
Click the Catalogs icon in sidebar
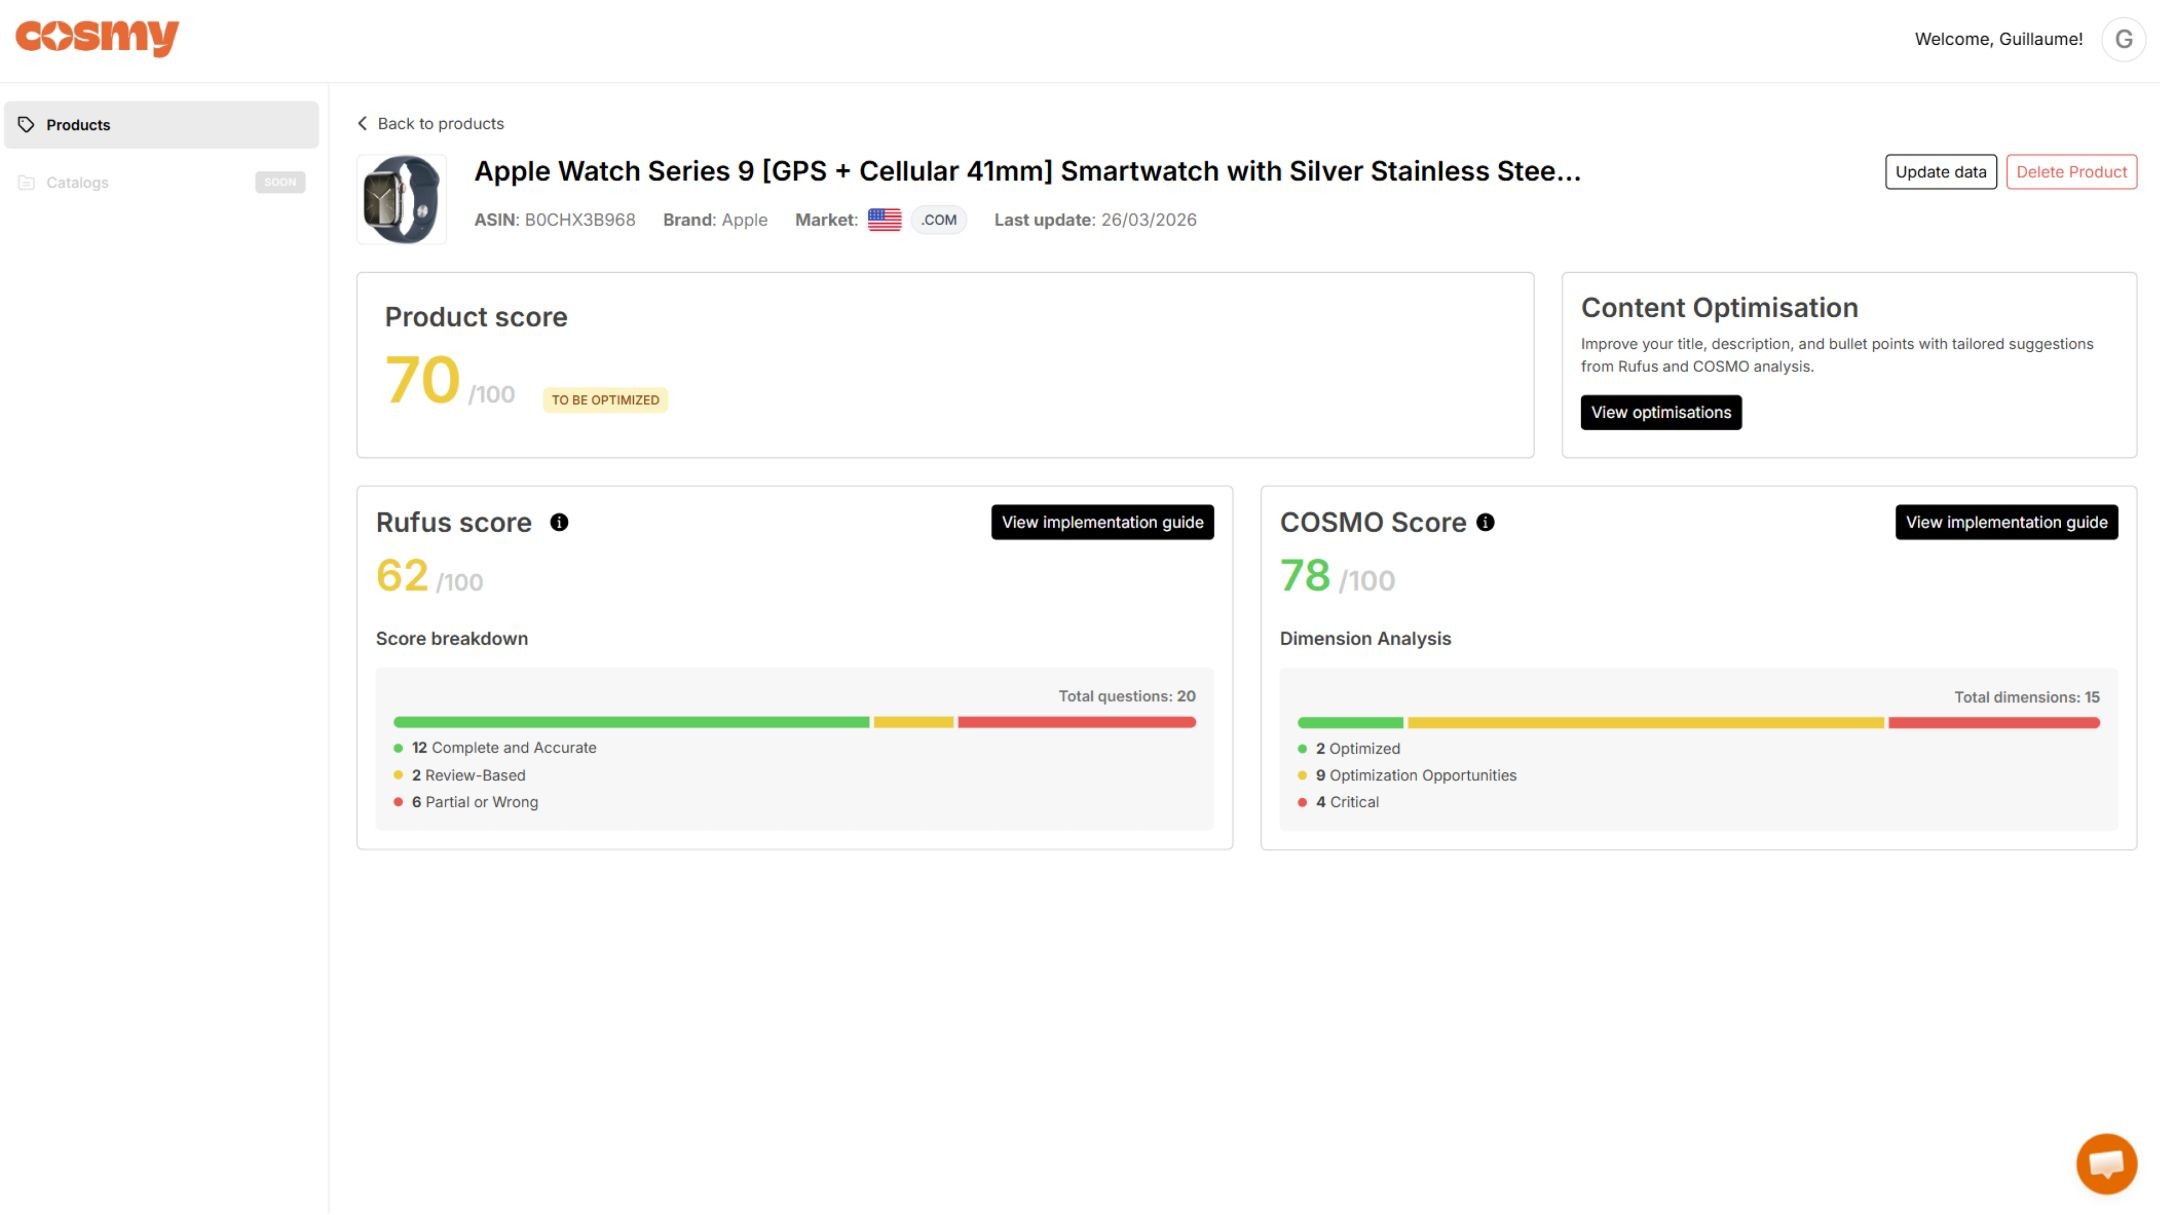pos(27,183)
